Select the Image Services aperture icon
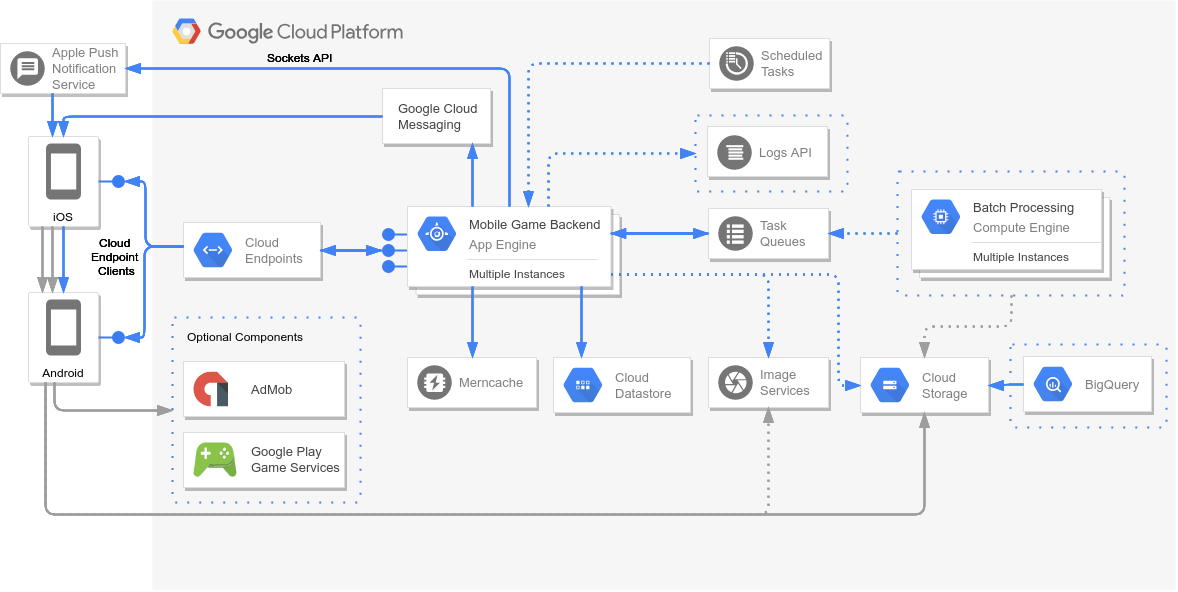1178x592 pixels. tap(735, 382)
